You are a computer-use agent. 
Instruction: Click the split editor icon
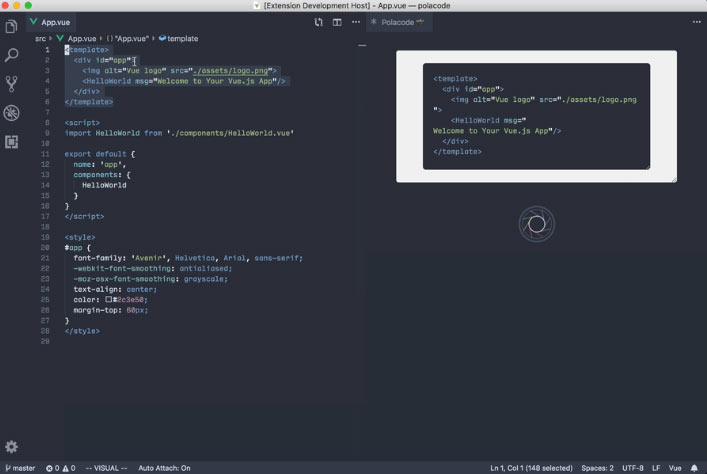[337, 21]
